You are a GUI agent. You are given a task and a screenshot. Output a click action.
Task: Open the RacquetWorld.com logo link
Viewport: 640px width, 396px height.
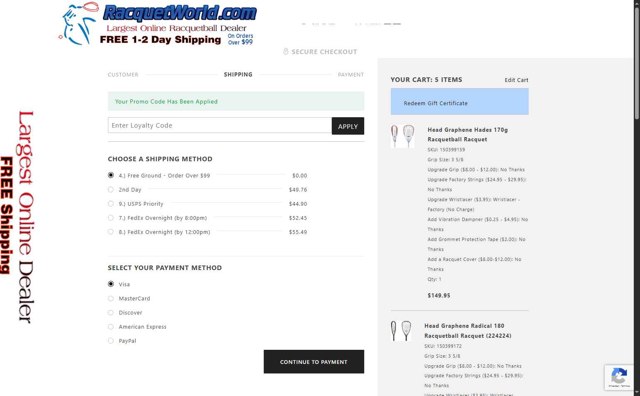(x=158, y=23)
